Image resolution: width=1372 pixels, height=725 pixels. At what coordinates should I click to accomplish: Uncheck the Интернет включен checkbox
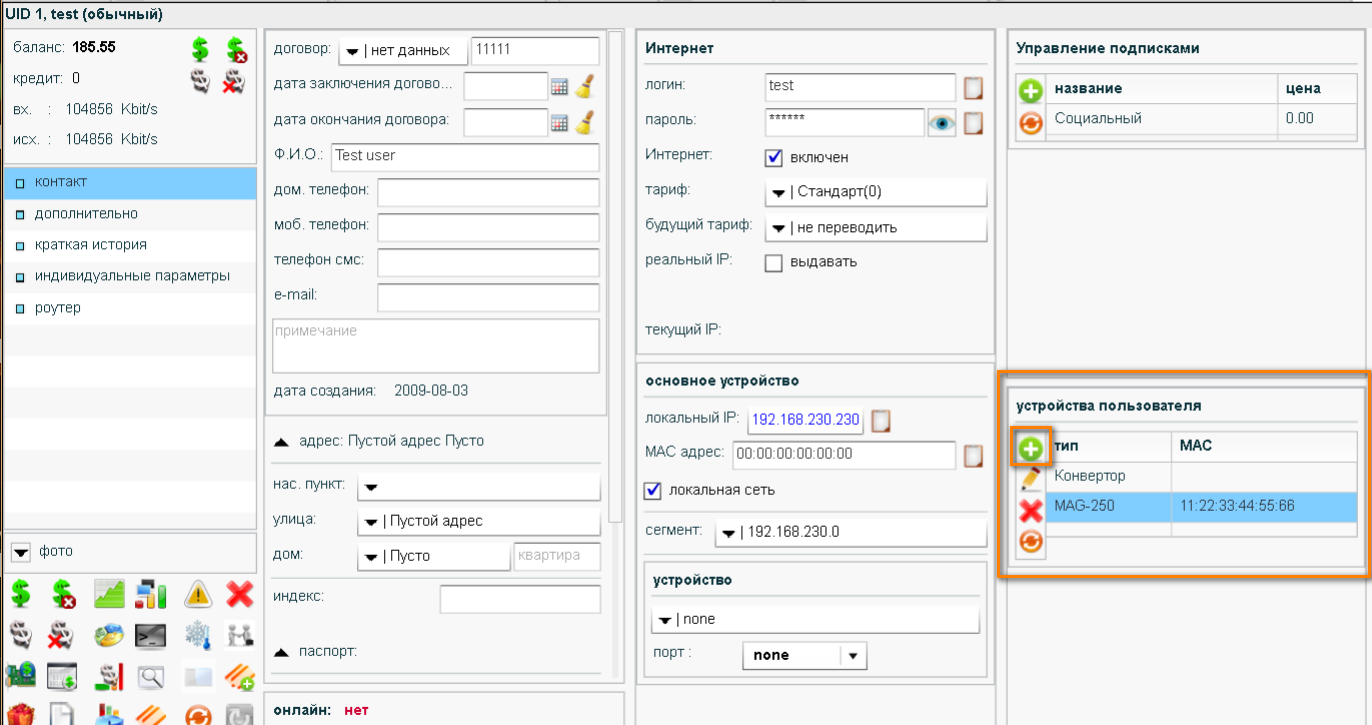pos(773,157)
